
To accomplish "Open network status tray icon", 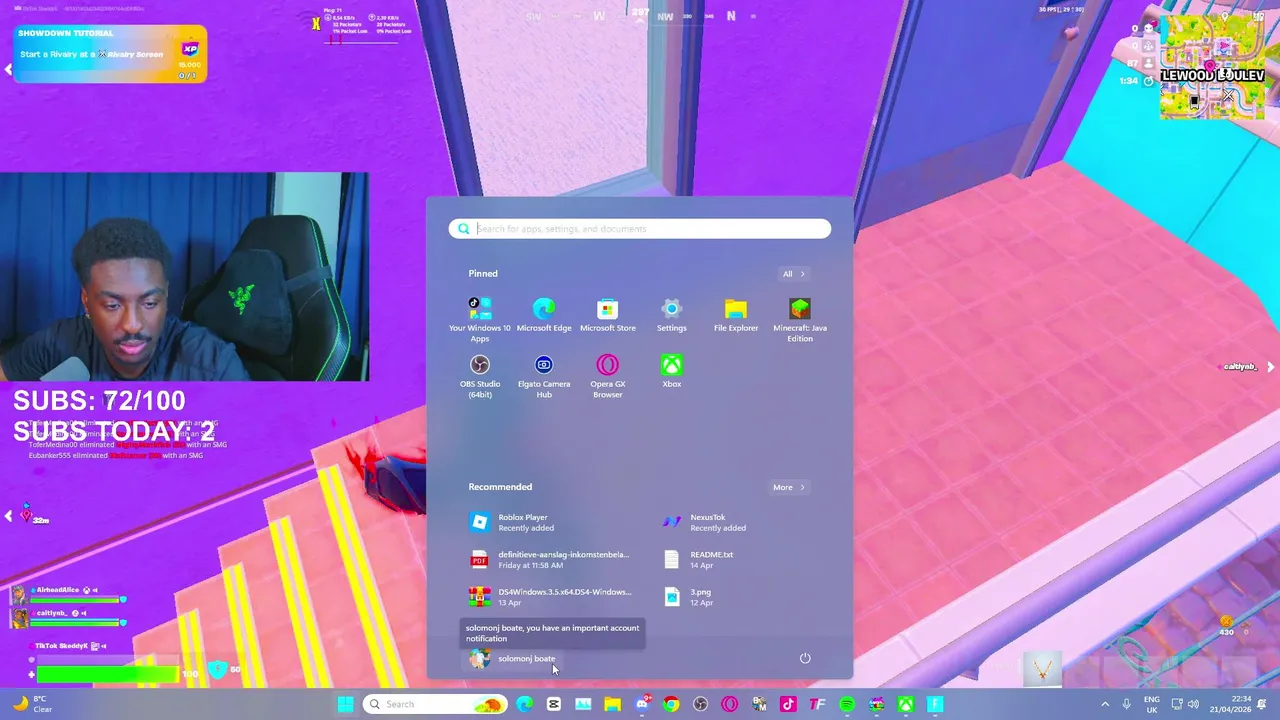I will pos(1178,704).
